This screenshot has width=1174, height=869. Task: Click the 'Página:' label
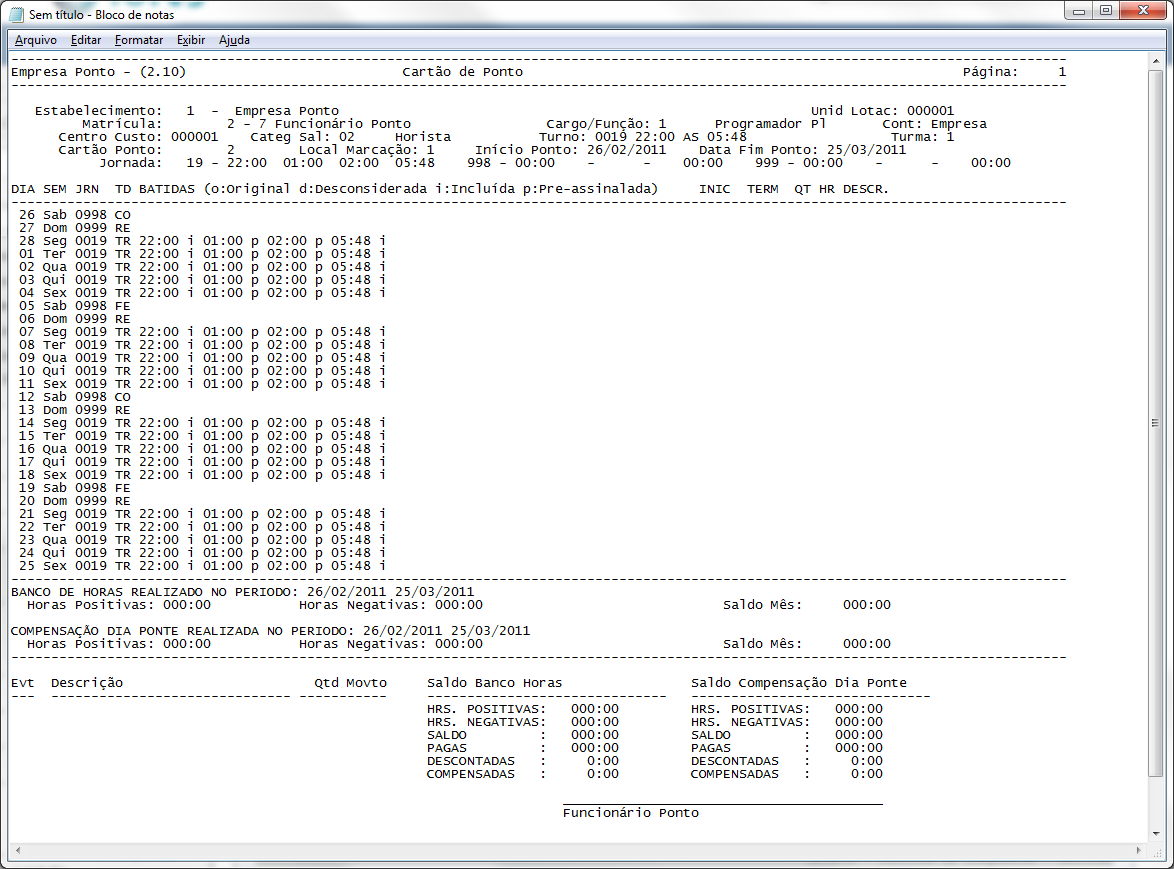990,72
